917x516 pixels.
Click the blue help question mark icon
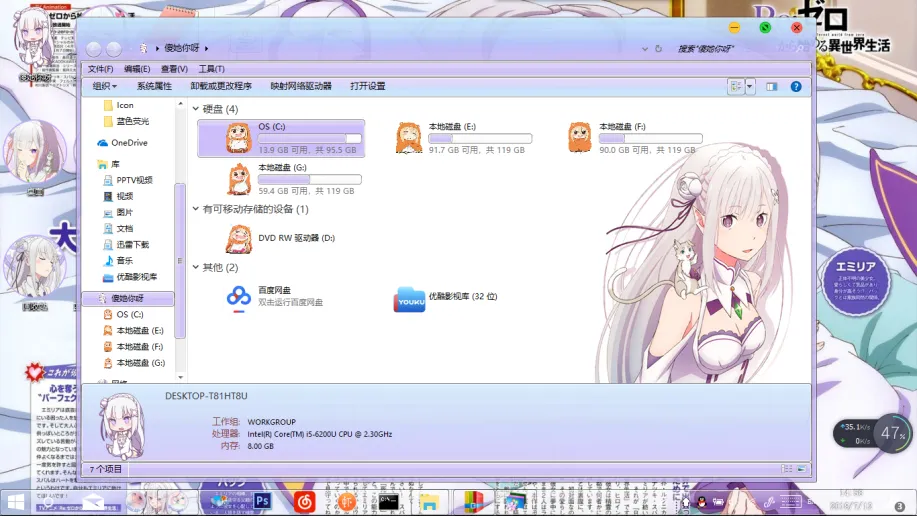tap(796, 87)
